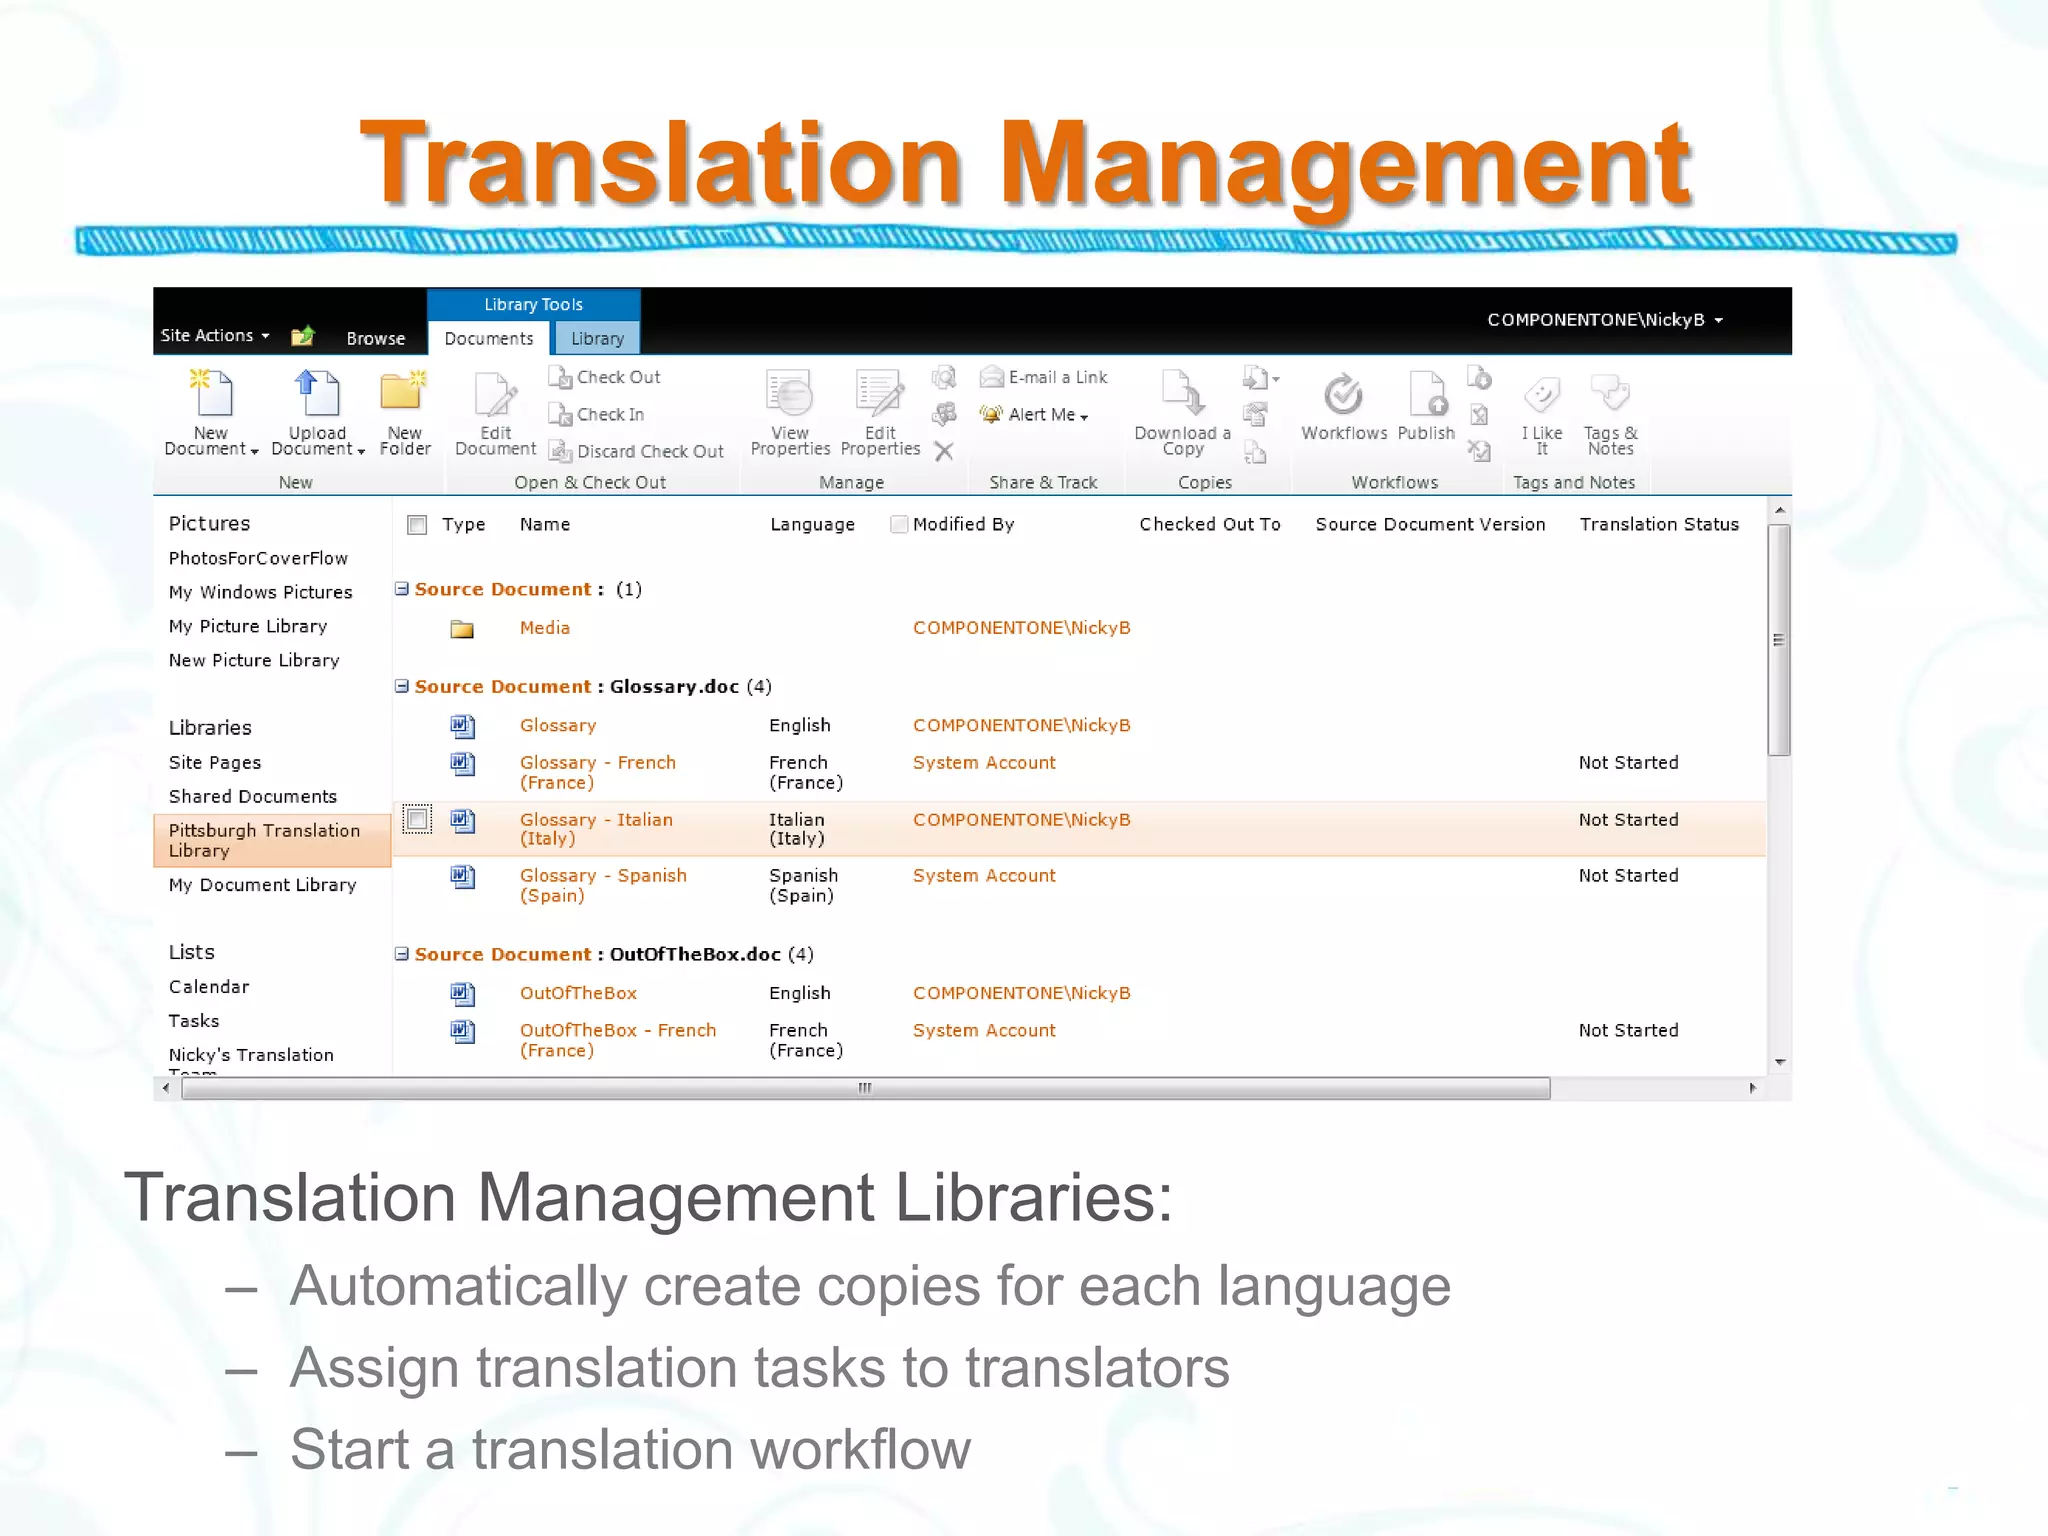This screenshot has height=1536, width=2048.
Task: Click the Publish ribbon icon
Action: coord(1427,394)
